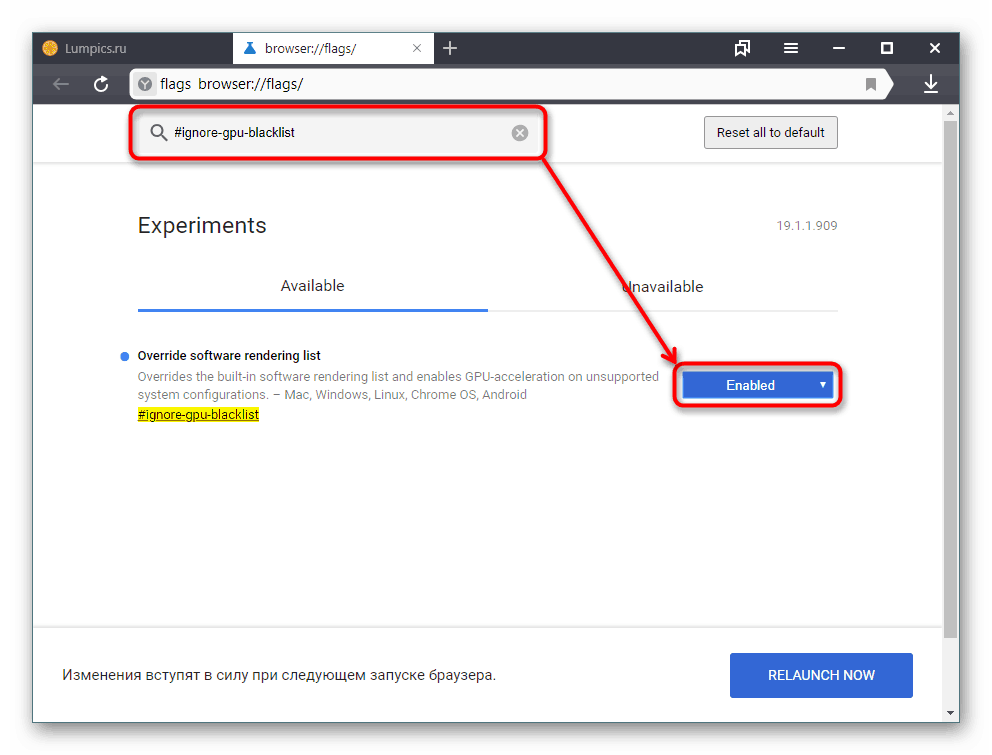Click the side panel bookmarks icon

pyautogui.click(x=742, y=47)
